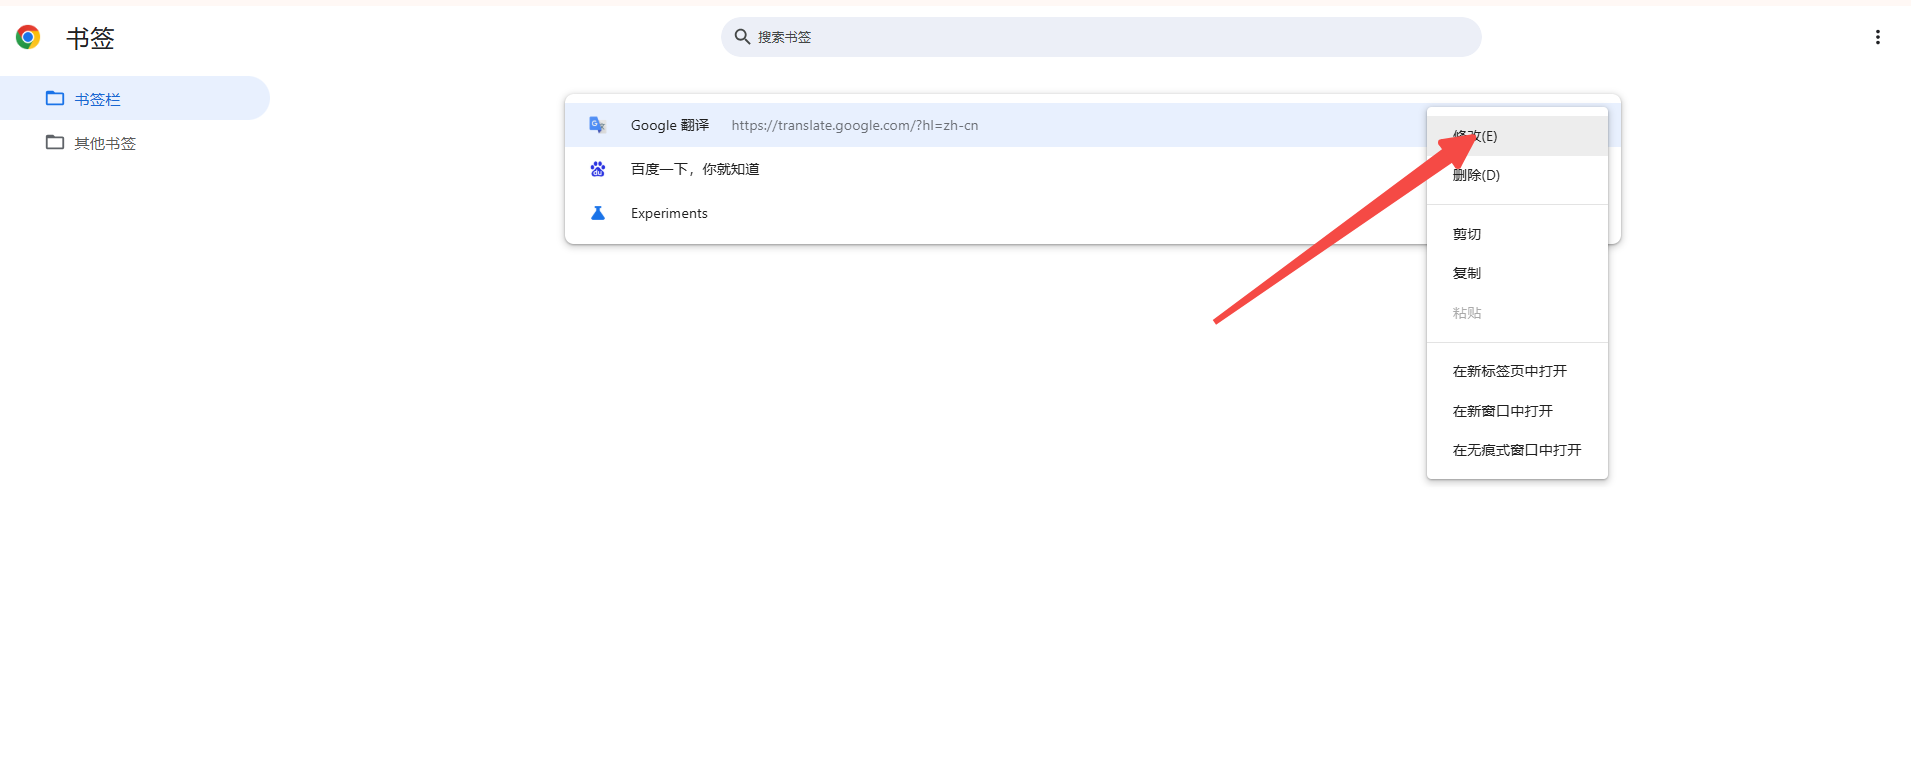The width and height of the screenshot is (1911, 778).
Task: Click the search magnifier icon
Action: click(x=742, y=37)
